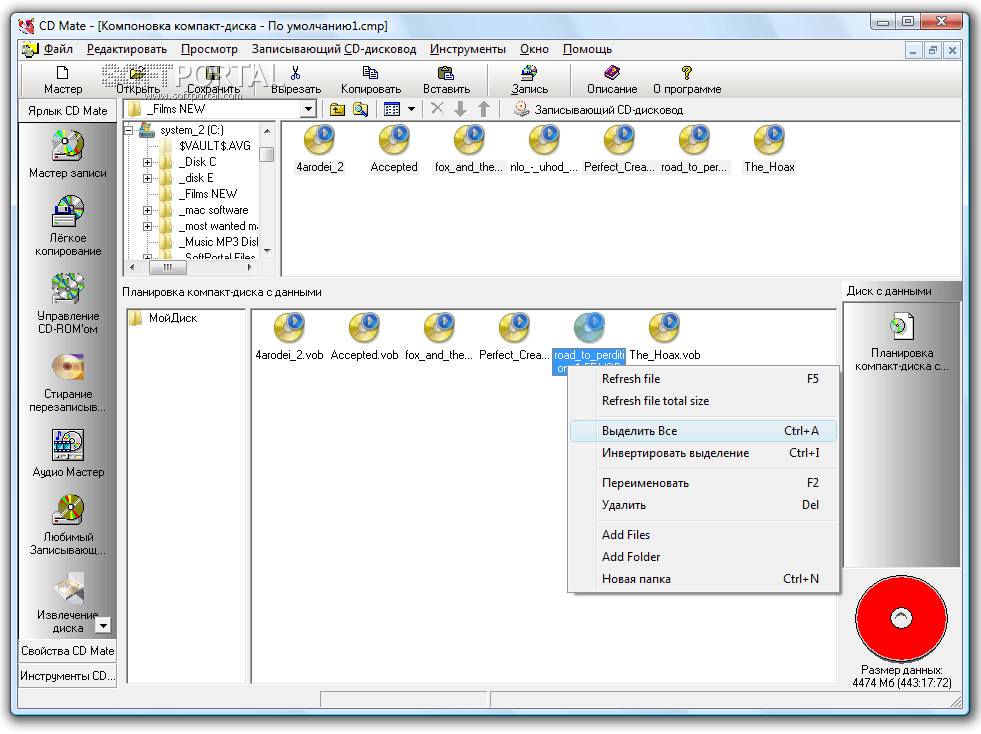
Task: Select the Accepted file in browser
Action: pyautogui.click(x=394, y=150)
